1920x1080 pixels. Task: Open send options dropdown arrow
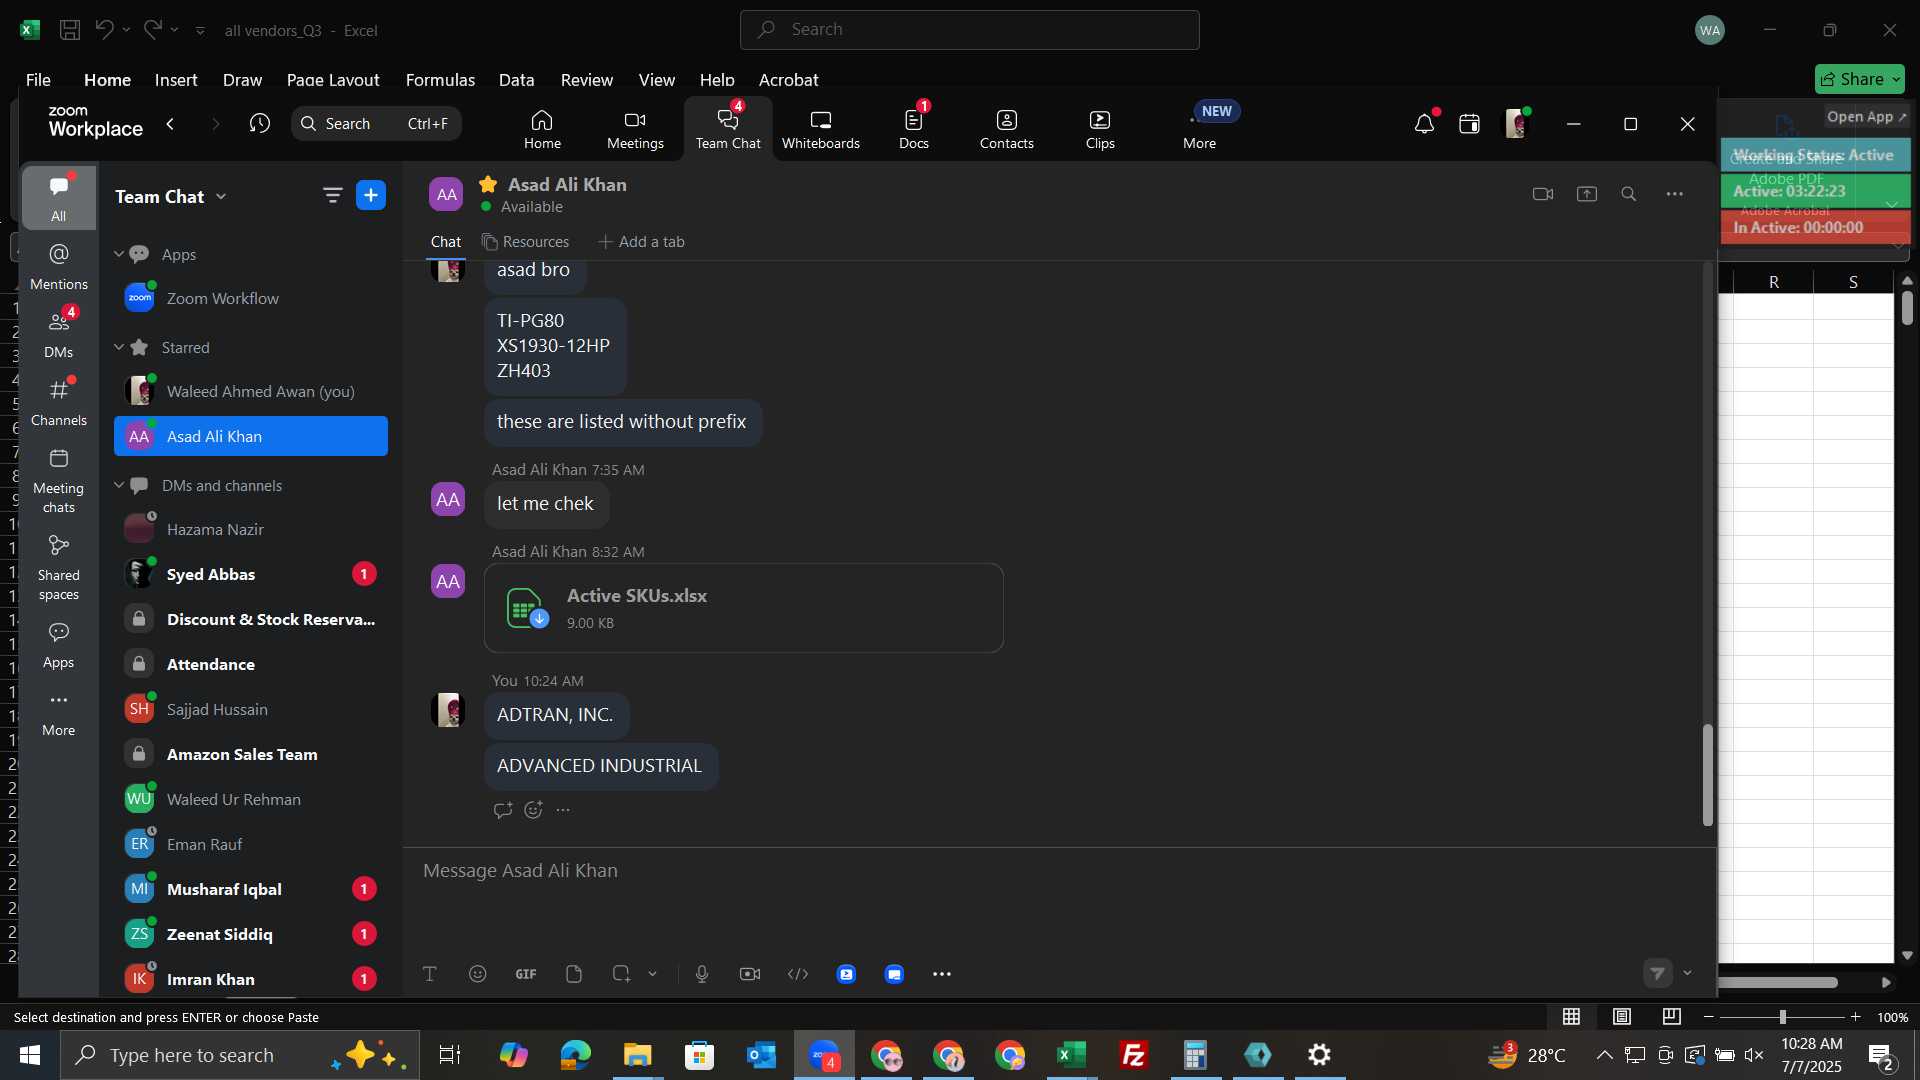[1688, 973]
